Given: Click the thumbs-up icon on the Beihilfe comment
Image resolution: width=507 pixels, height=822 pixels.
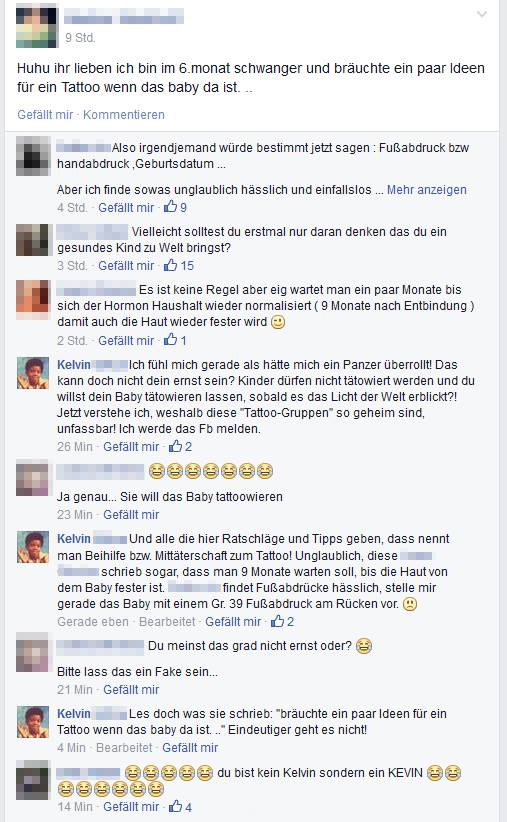Looking at the screenshot, I should coord(277,622).
